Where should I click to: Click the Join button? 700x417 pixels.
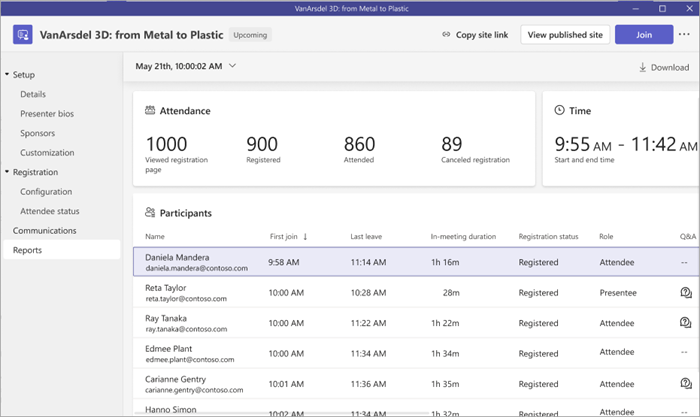[643, 35]
